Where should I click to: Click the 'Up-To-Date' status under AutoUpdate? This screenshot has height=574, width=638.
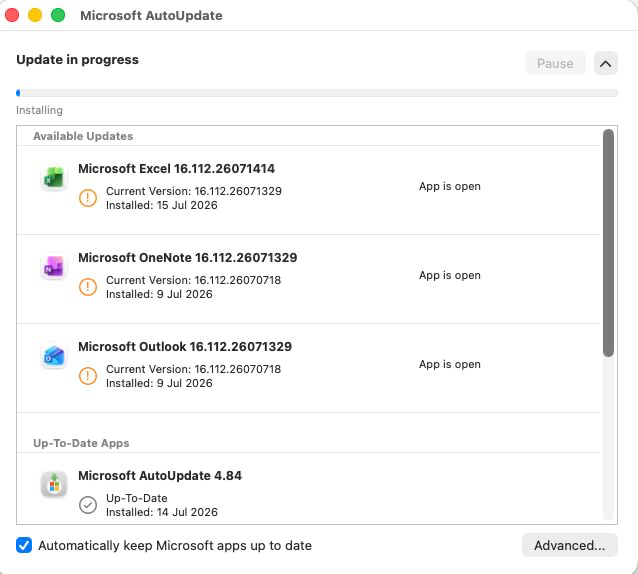point(137,498)
